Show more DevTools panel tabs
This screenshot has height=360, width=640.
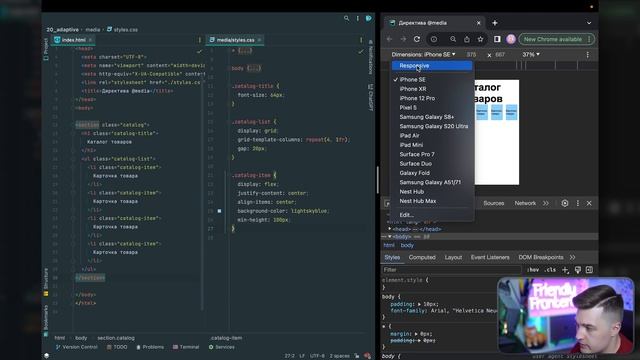[x=546, y=203]
